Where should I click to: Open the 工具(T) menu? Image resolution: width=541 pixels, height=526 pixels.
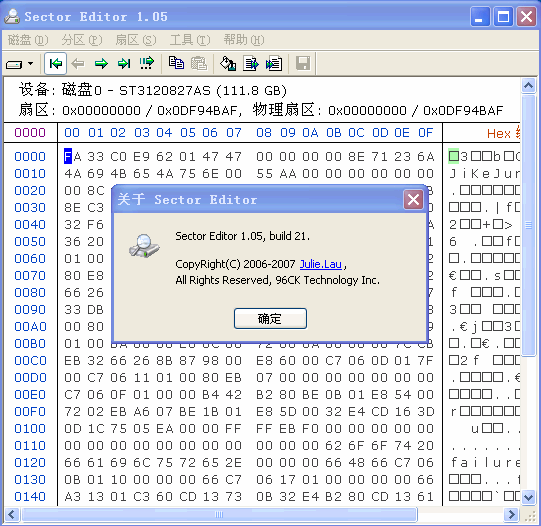[x=190, y=40]
